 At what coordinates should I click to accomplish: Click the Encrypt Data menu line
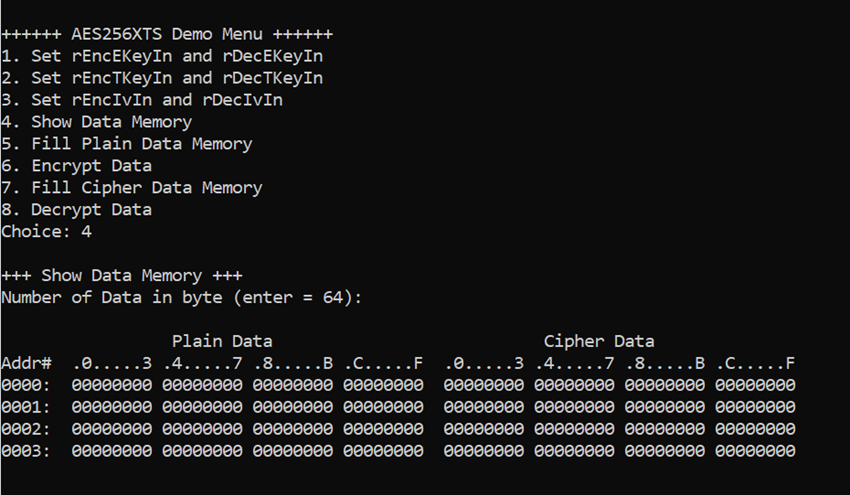point(76,166)
